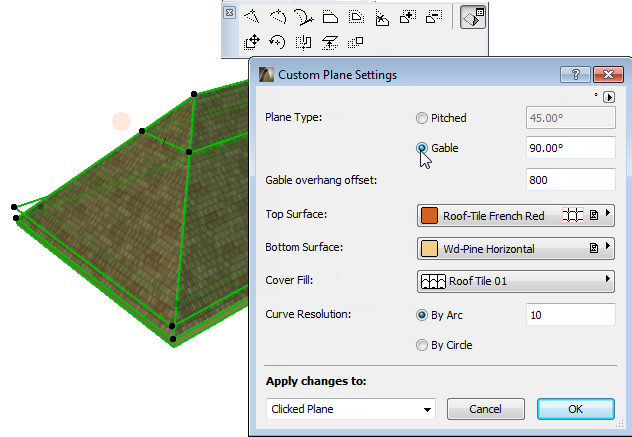Click the Plane Type label text
The image size is (632, 437).
coord(293,117)
